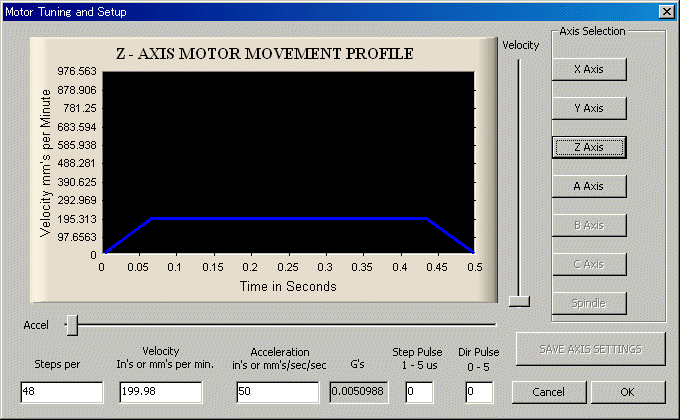Select the X Axis button
The width and height of the screenshot is (680, 420).
click(589, 69)
